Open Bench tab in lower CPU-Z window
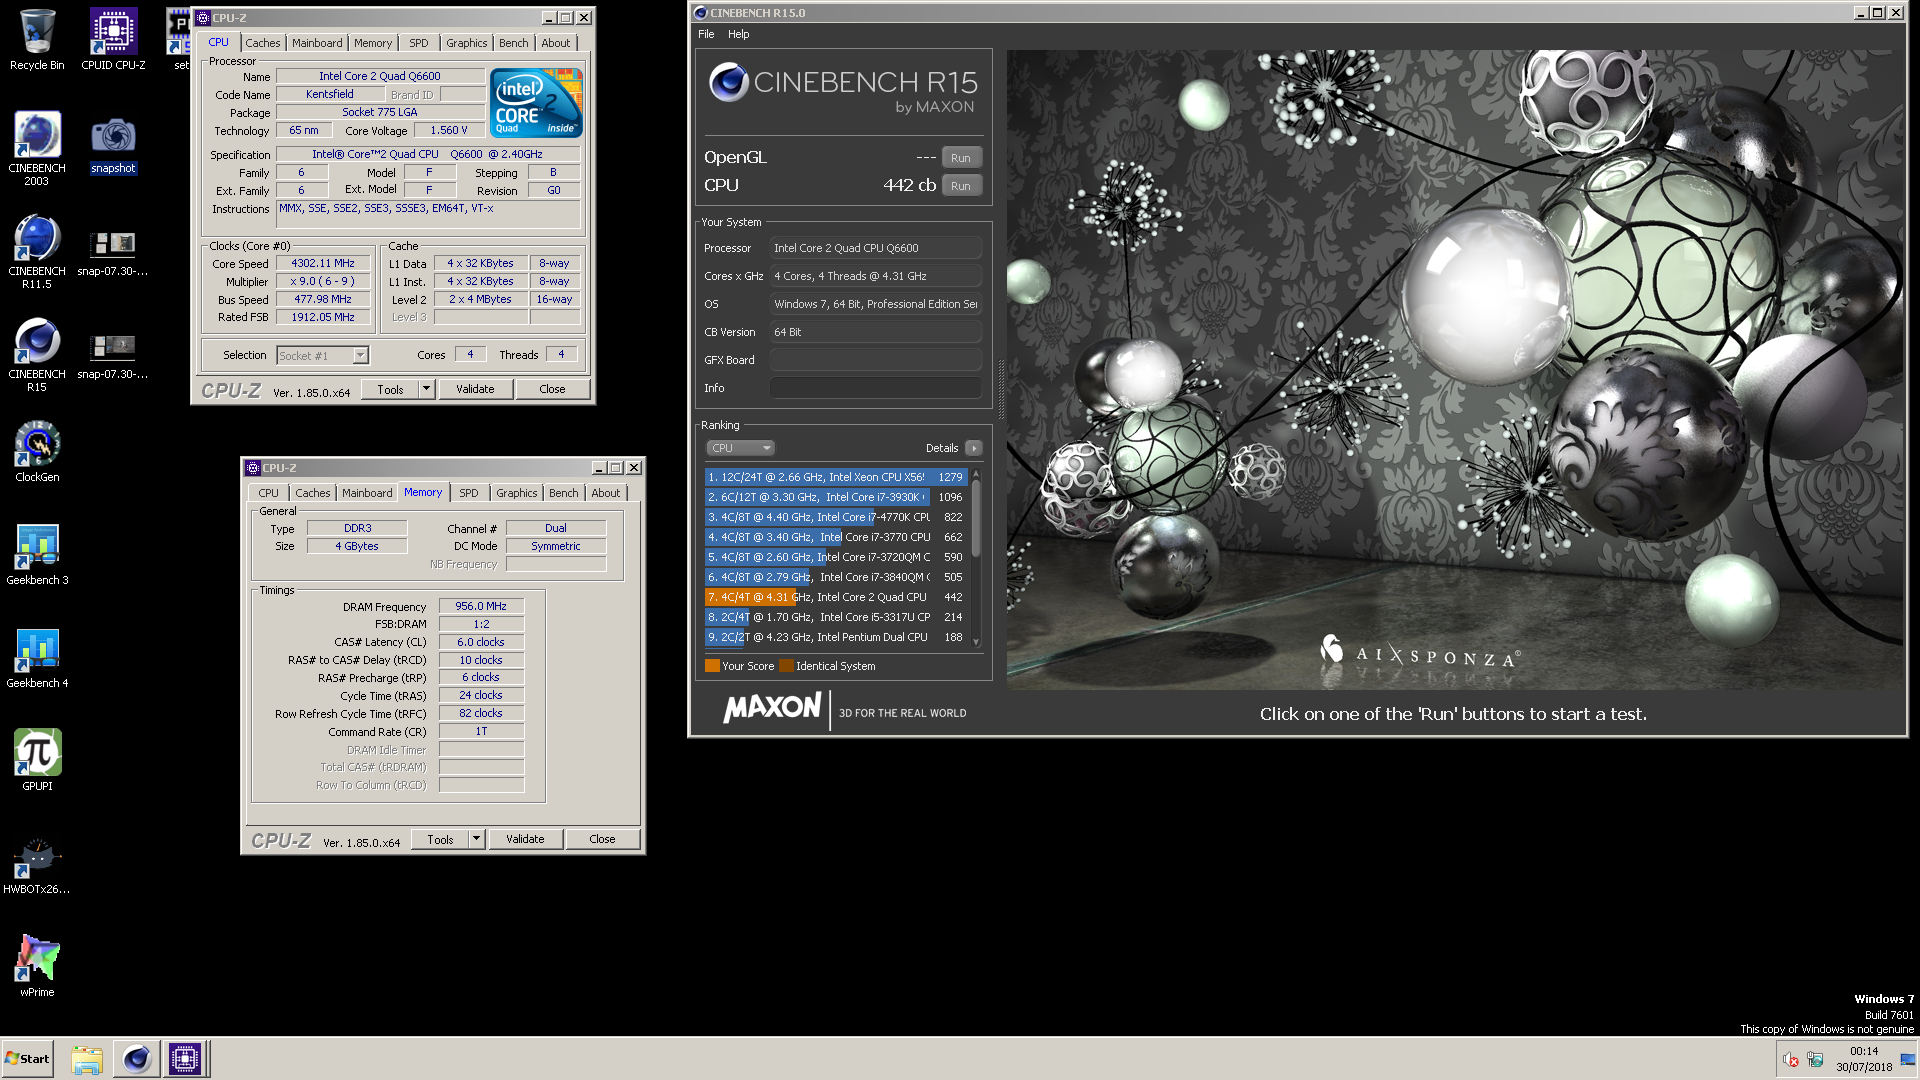Image resolution: width=1920 pixels, height=1080 pixels. coord(563,493)
